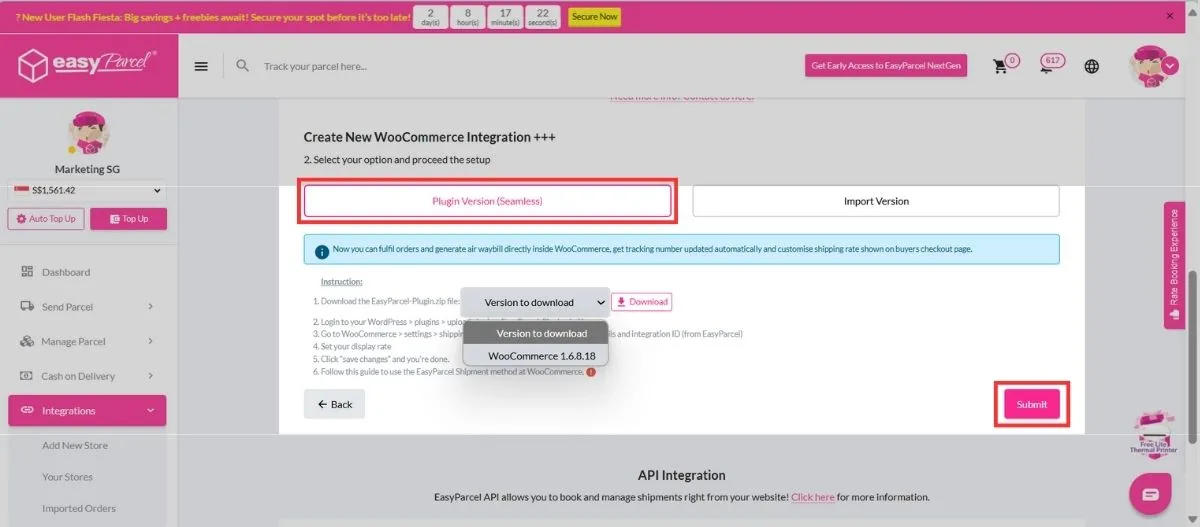Click the globe language icon

point(1092,66)
